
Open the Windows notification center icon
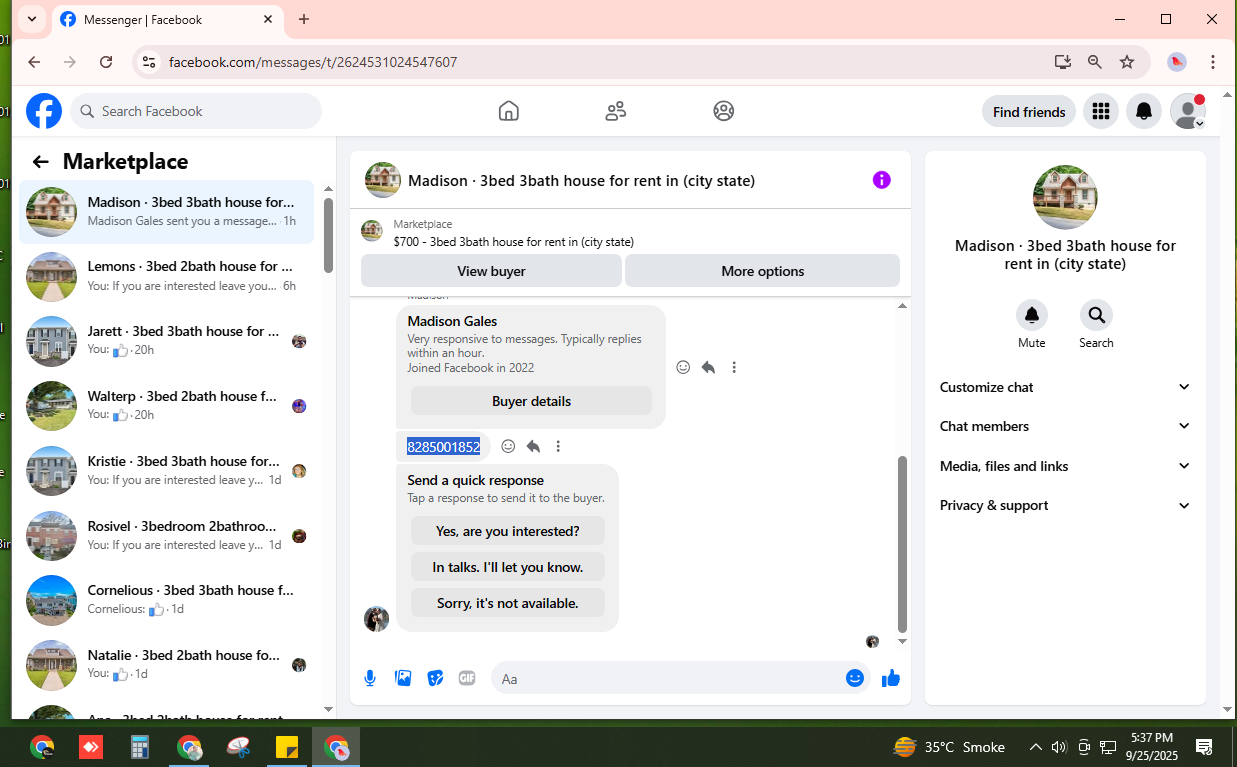click(x=1205, y=747)
